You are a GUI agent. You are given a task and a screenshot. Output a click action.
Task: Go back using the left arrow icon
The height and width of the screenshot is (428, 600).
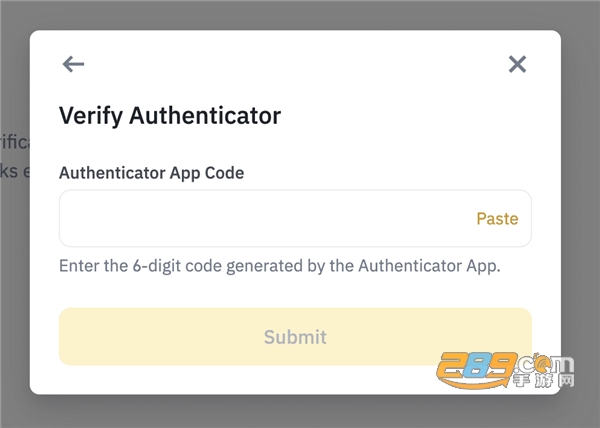click(x=73, y=64)
